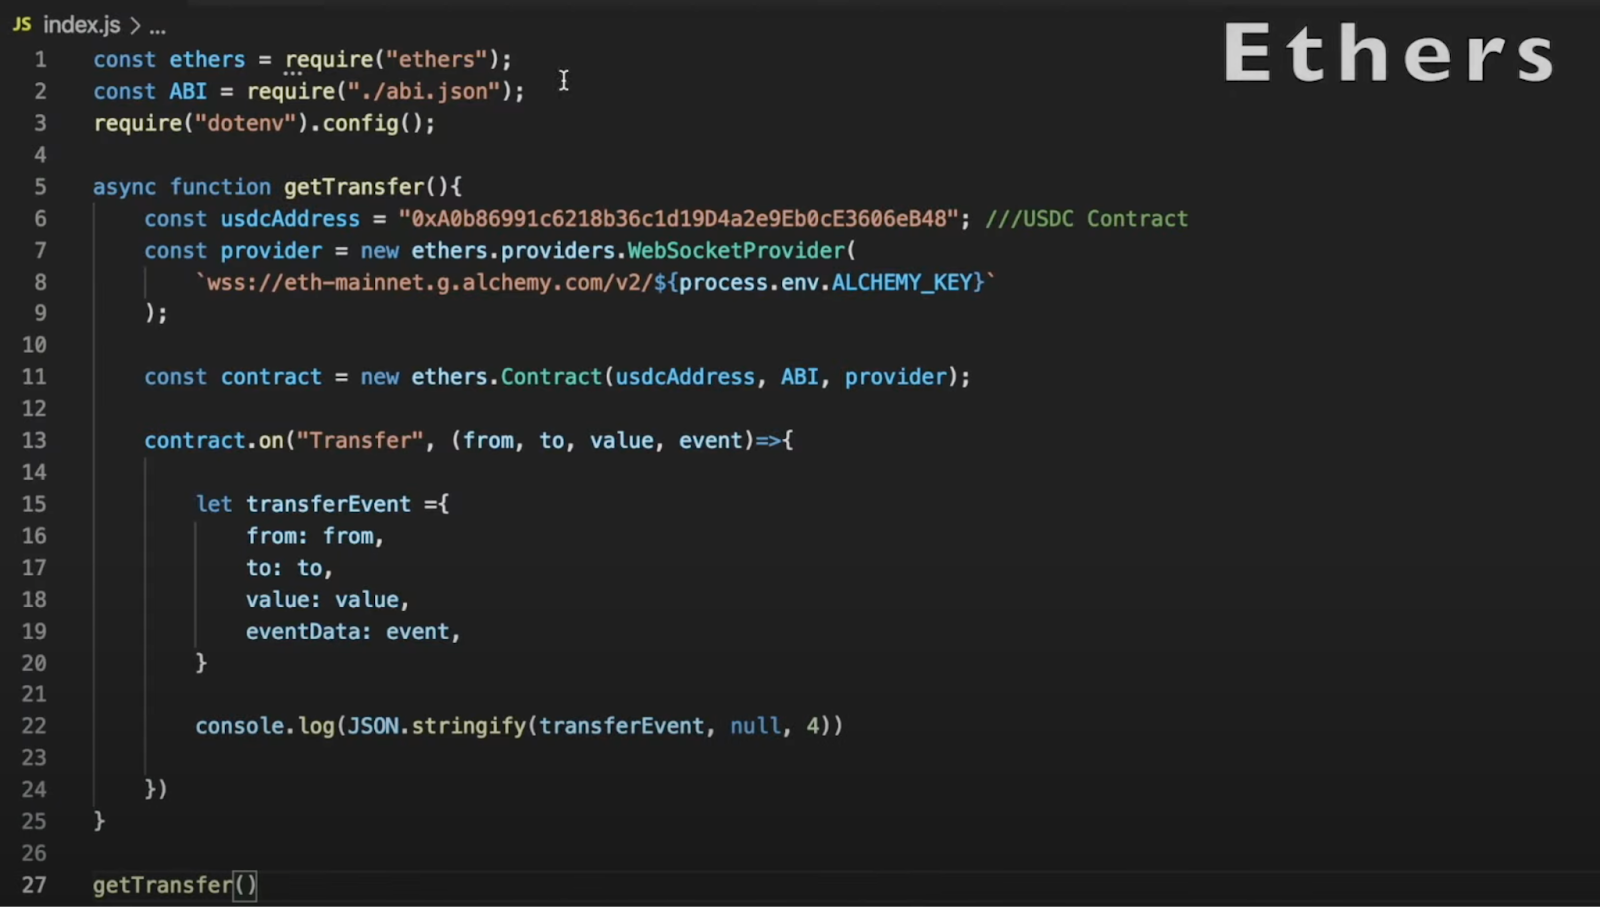Click ethers.Contract on line 11
Image resolution: width=1600 pixels, height=907 pixels.
pyautogui.click(x=506, y=377)
